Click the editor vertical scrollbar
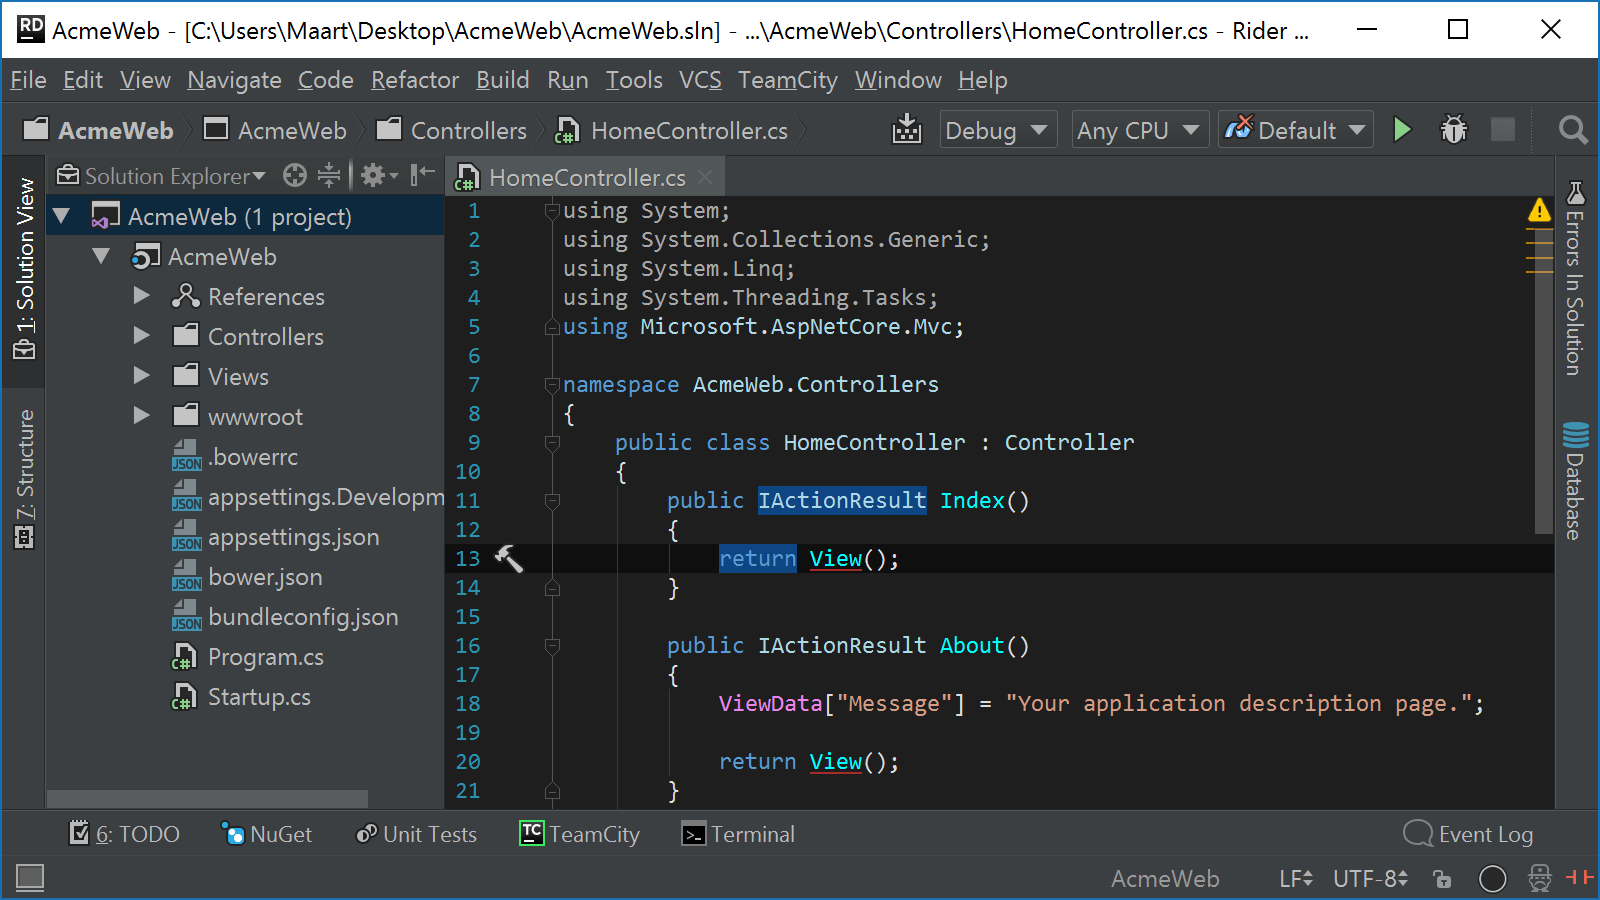Image resolution: width=1600 pixels, height=900 pixels. tap(1544, 380)
